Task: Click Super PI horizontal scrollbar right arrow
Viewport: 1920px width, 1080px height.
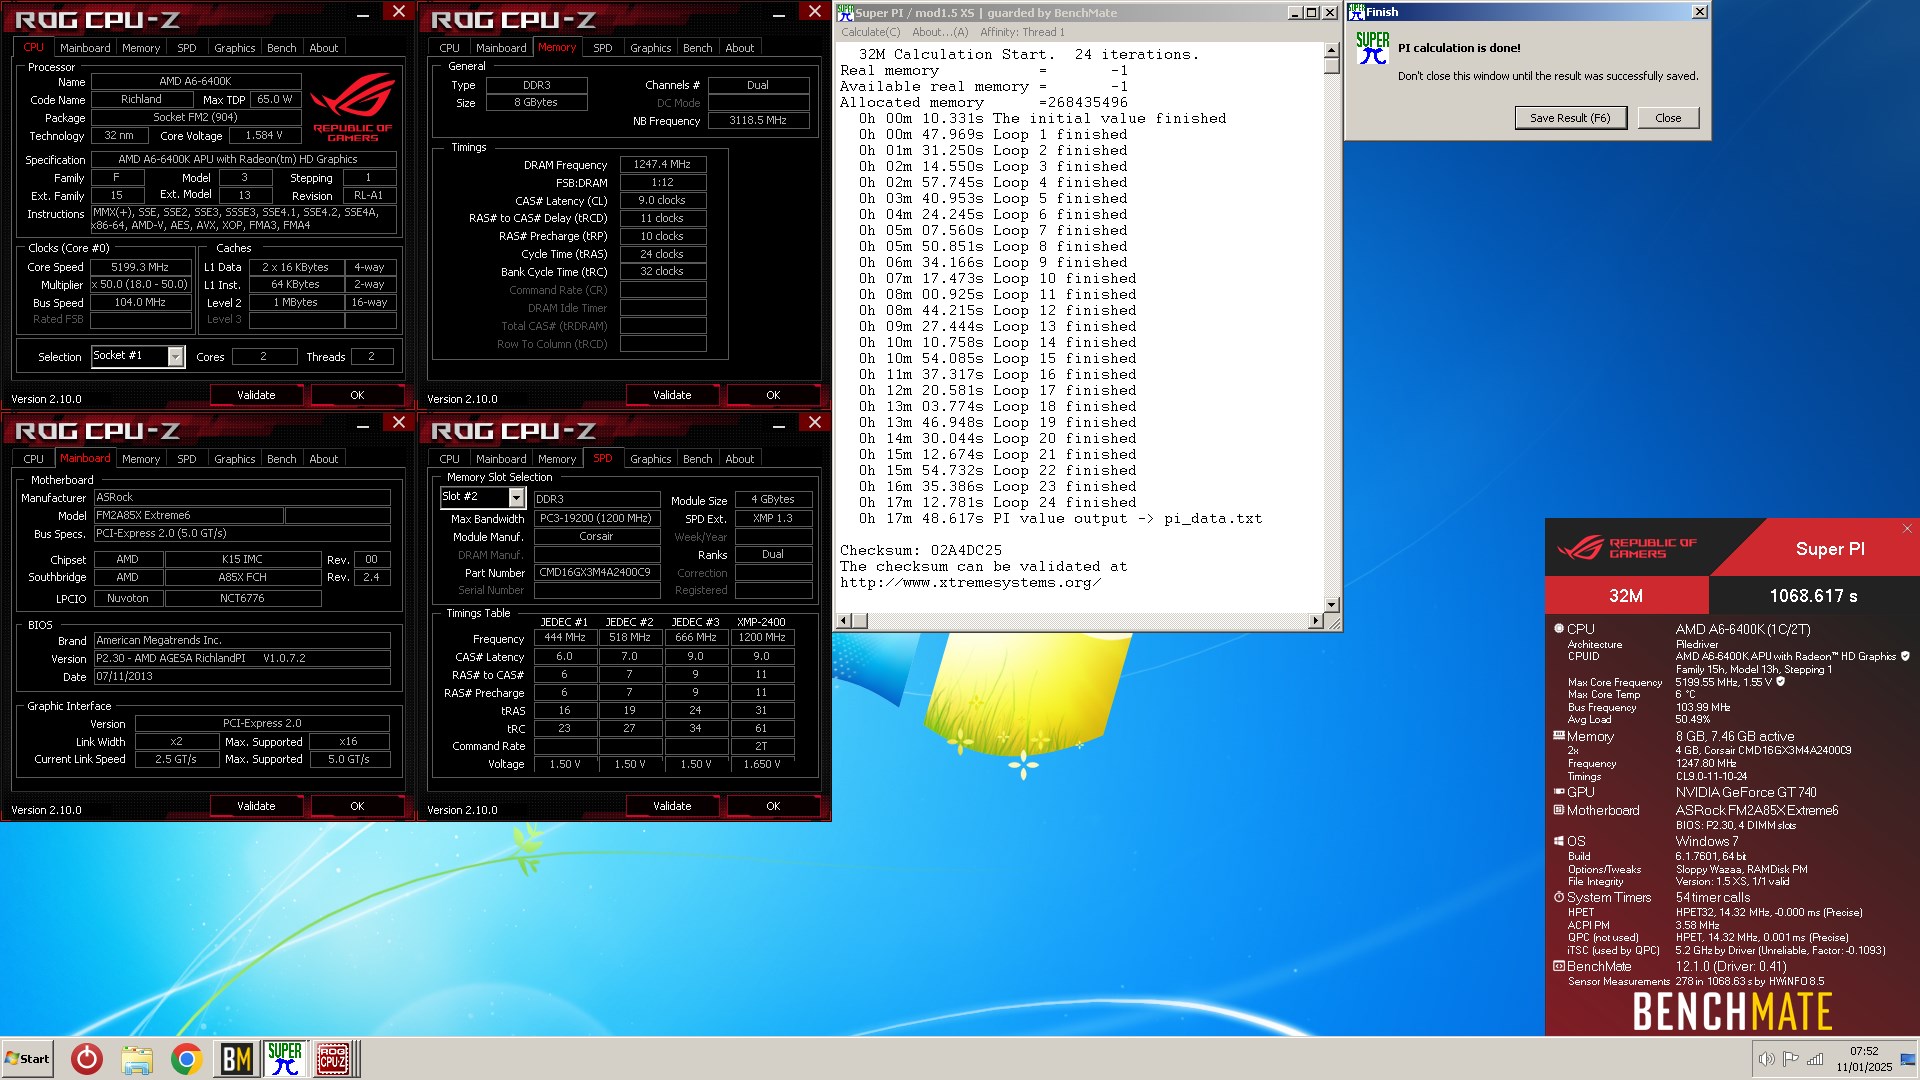Action: coord(1315,621)
